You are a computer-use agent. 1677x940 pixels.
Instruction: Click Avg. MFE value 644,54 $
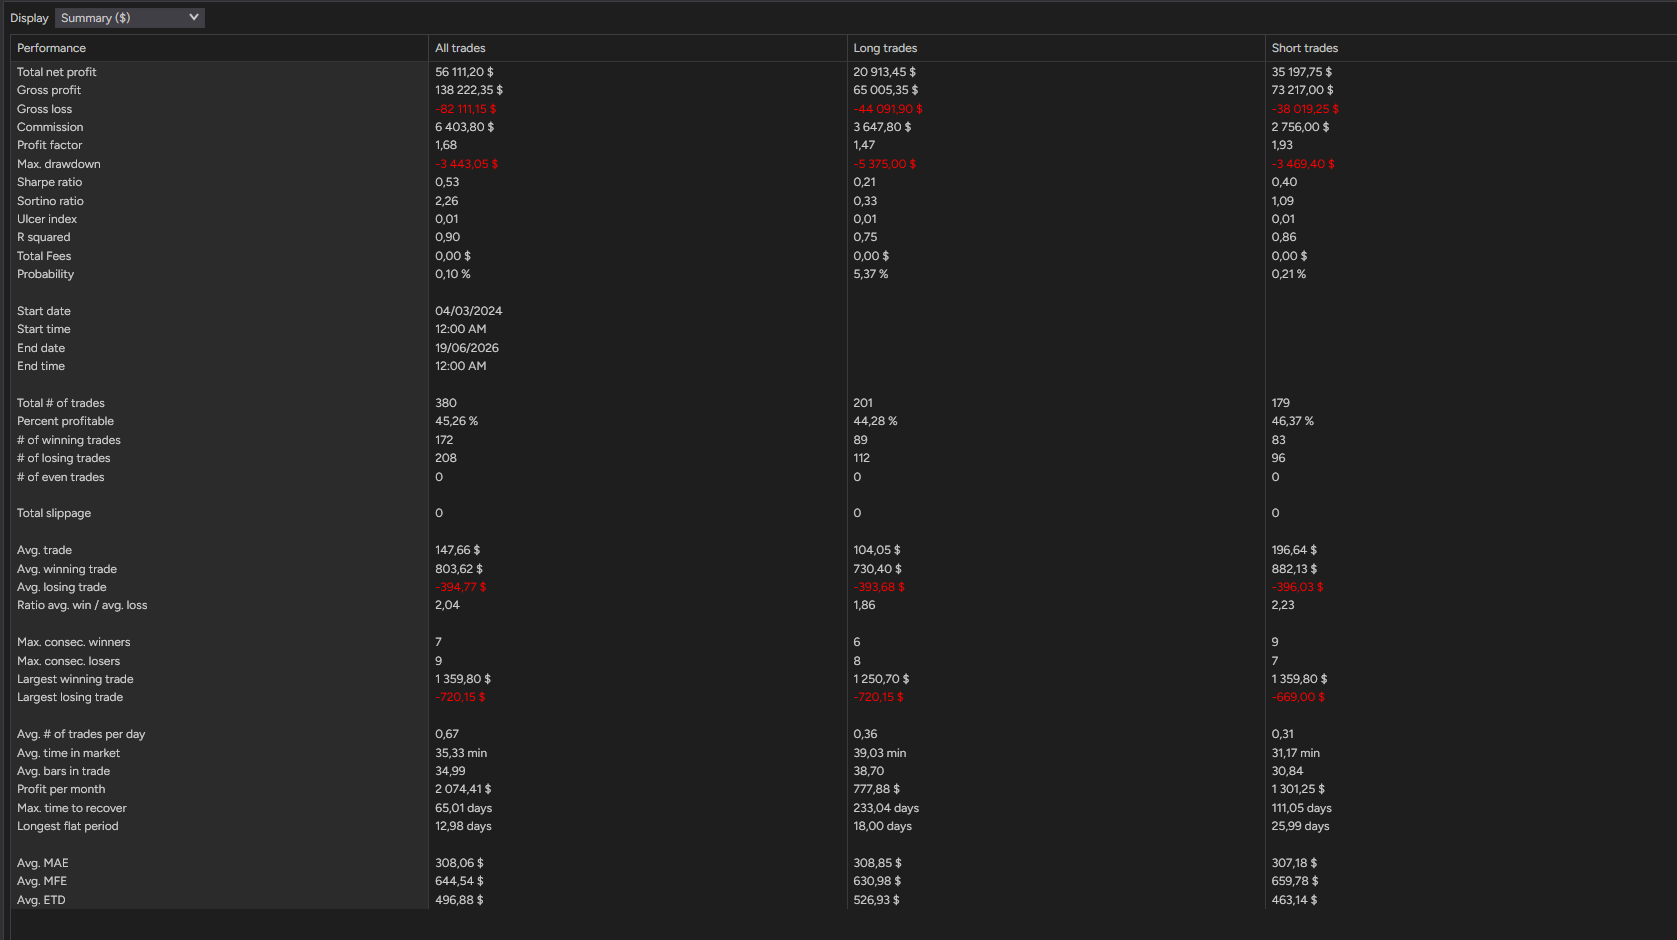tap(459, 881)
